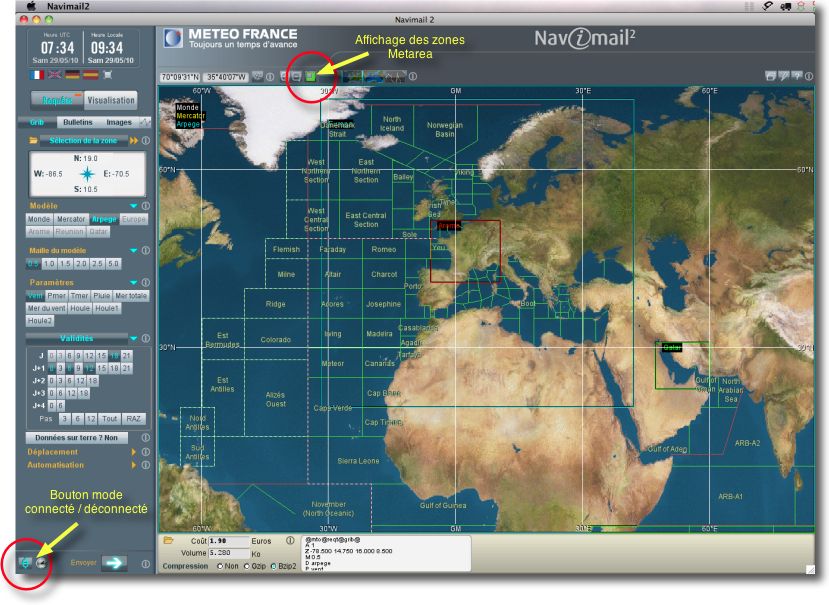Click disconnected mode globe icon
Image resolution: width=829 pixels, height=605 pixels.
pyautogui.click(x=41, y=563)
